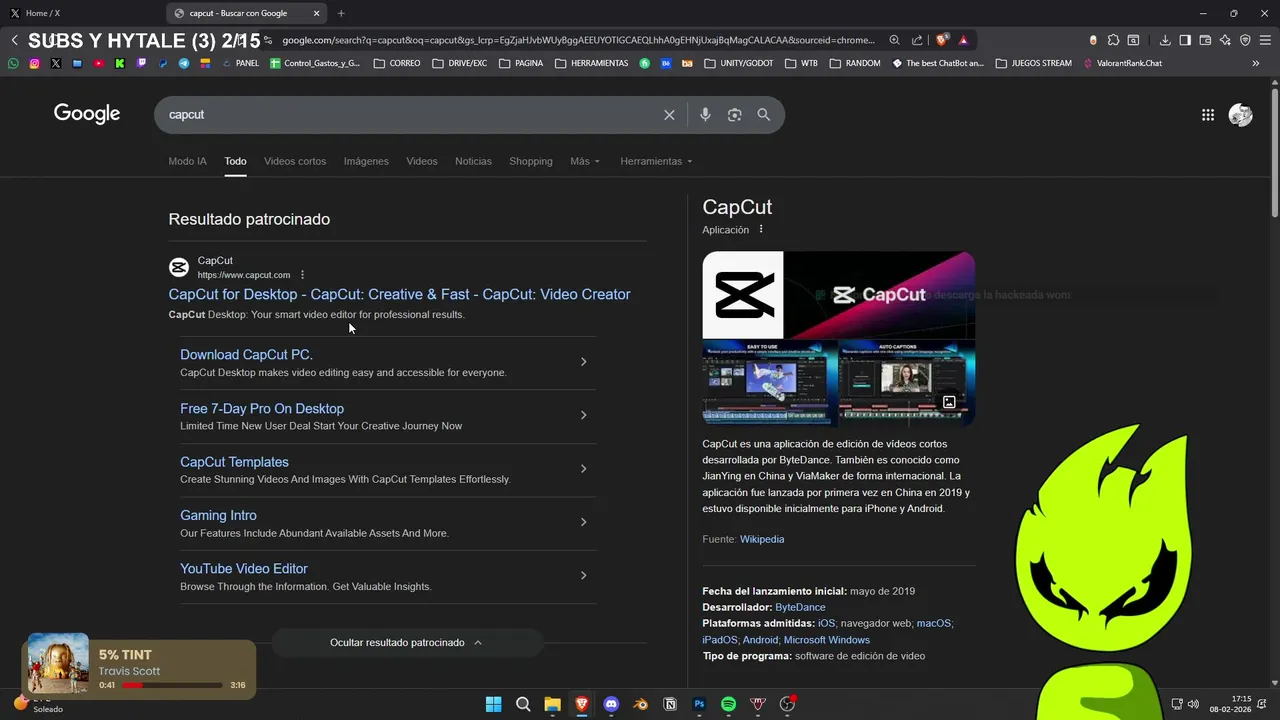
Task: Open the browser hamburger menu
Action: point(1265,40)
